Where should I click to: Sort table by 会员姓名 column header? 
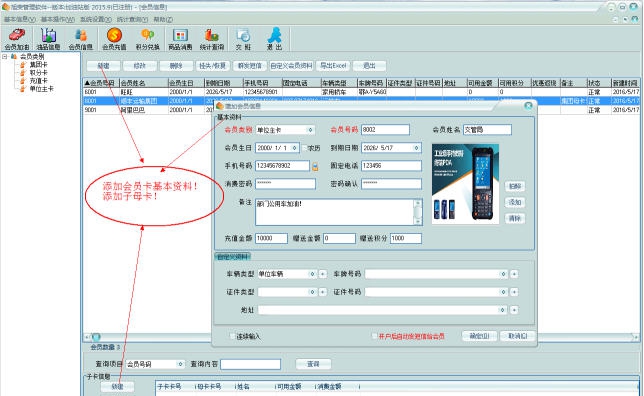144,83
